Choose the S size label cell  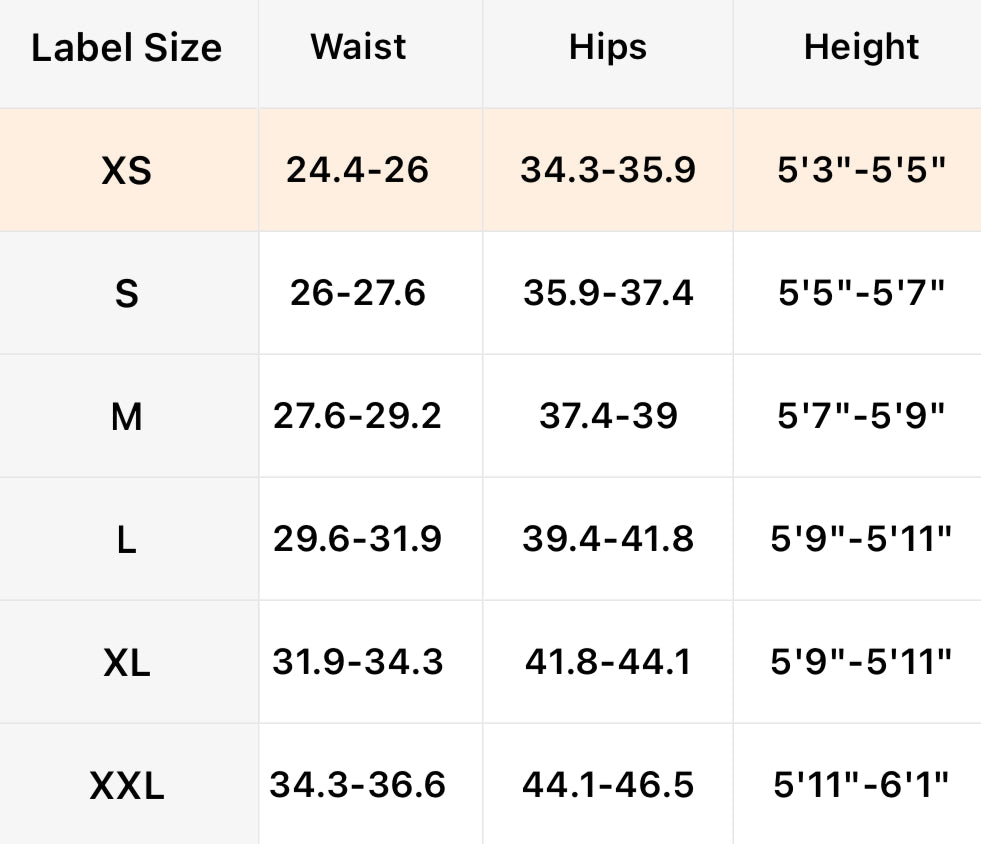coord(127,294)
